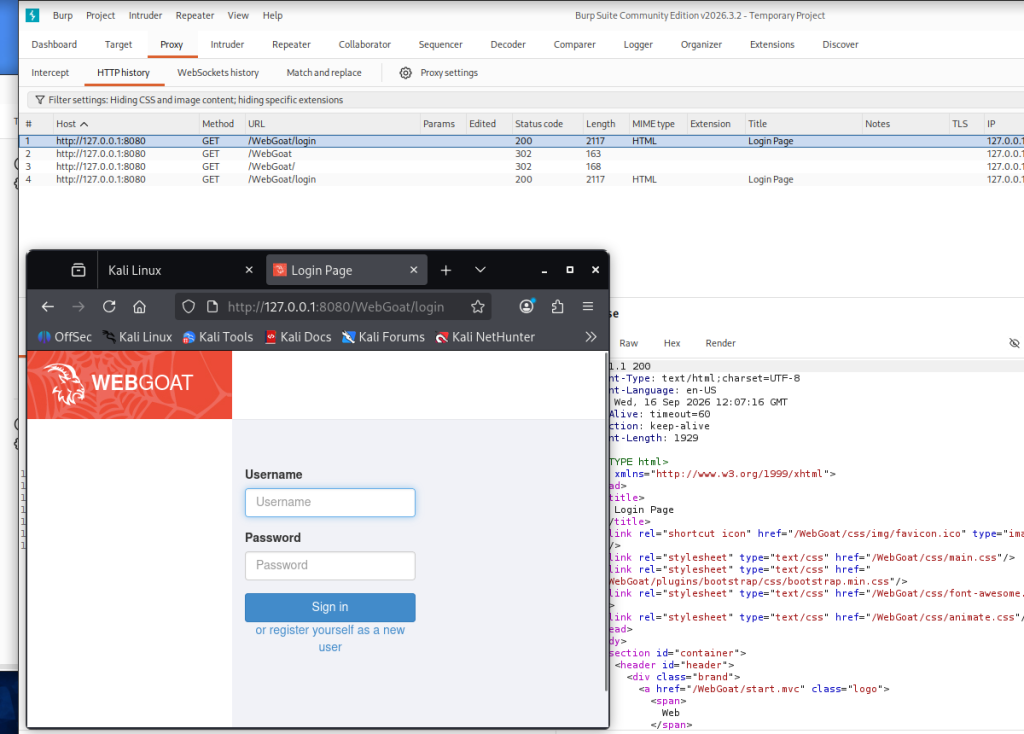
Task: Open Firefox extensions puzzle icon
Action: (x=557, y=306)
